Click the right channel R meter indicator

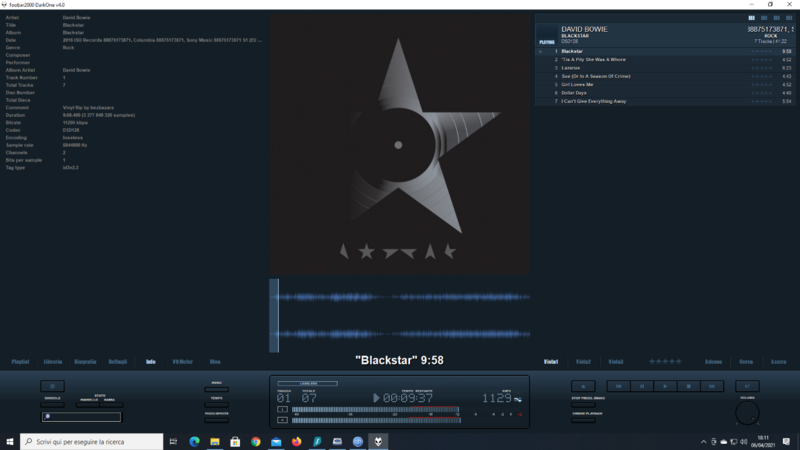pos(282,420)
